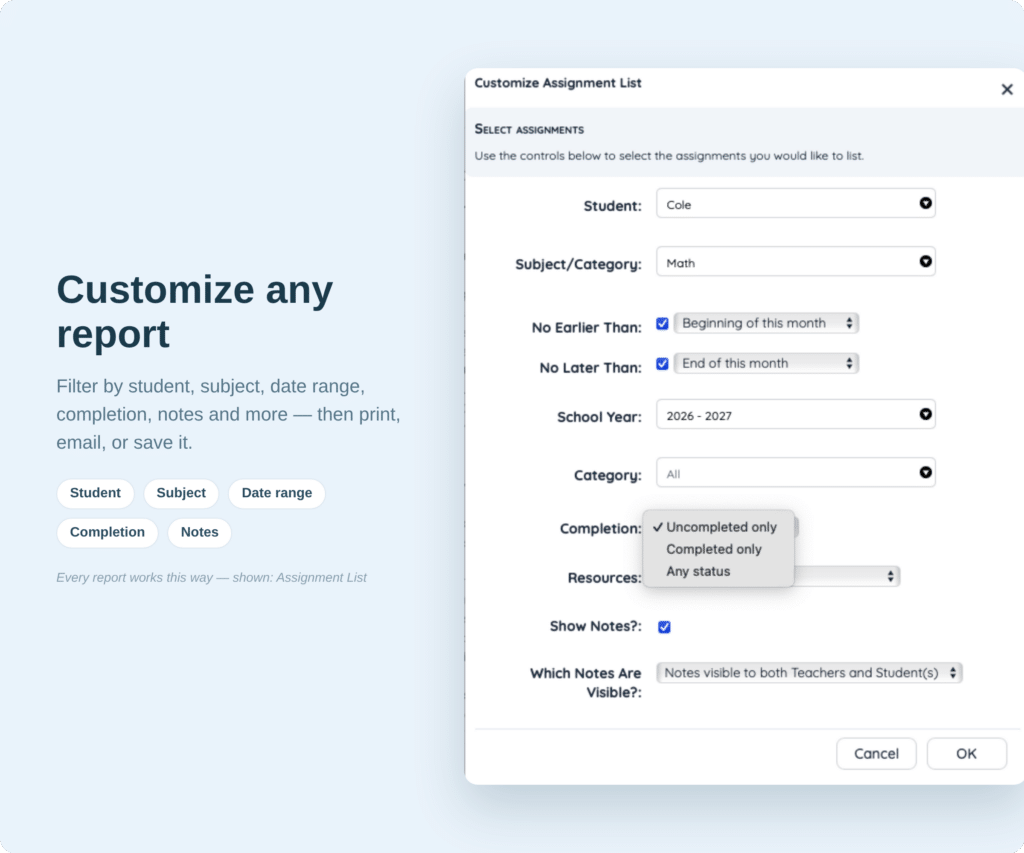Close the Customize Assignment List dialog
Image resolution: width=1024 pixels, height=853 pixels.
[1006, 89]
